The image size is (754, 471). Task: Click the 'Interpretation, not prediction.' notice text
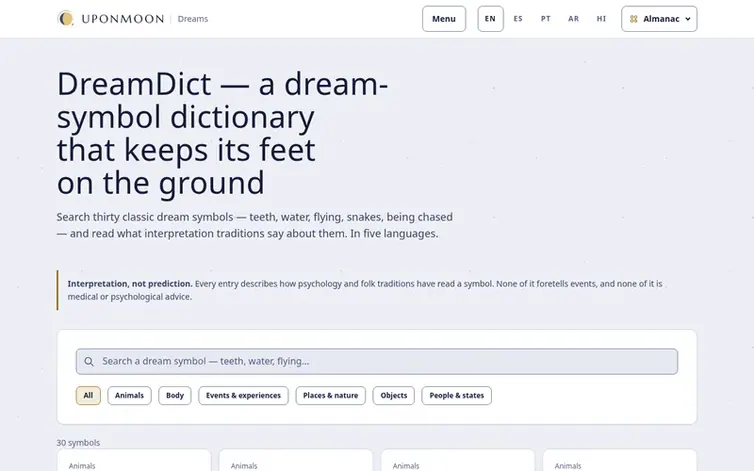(130, 284)
